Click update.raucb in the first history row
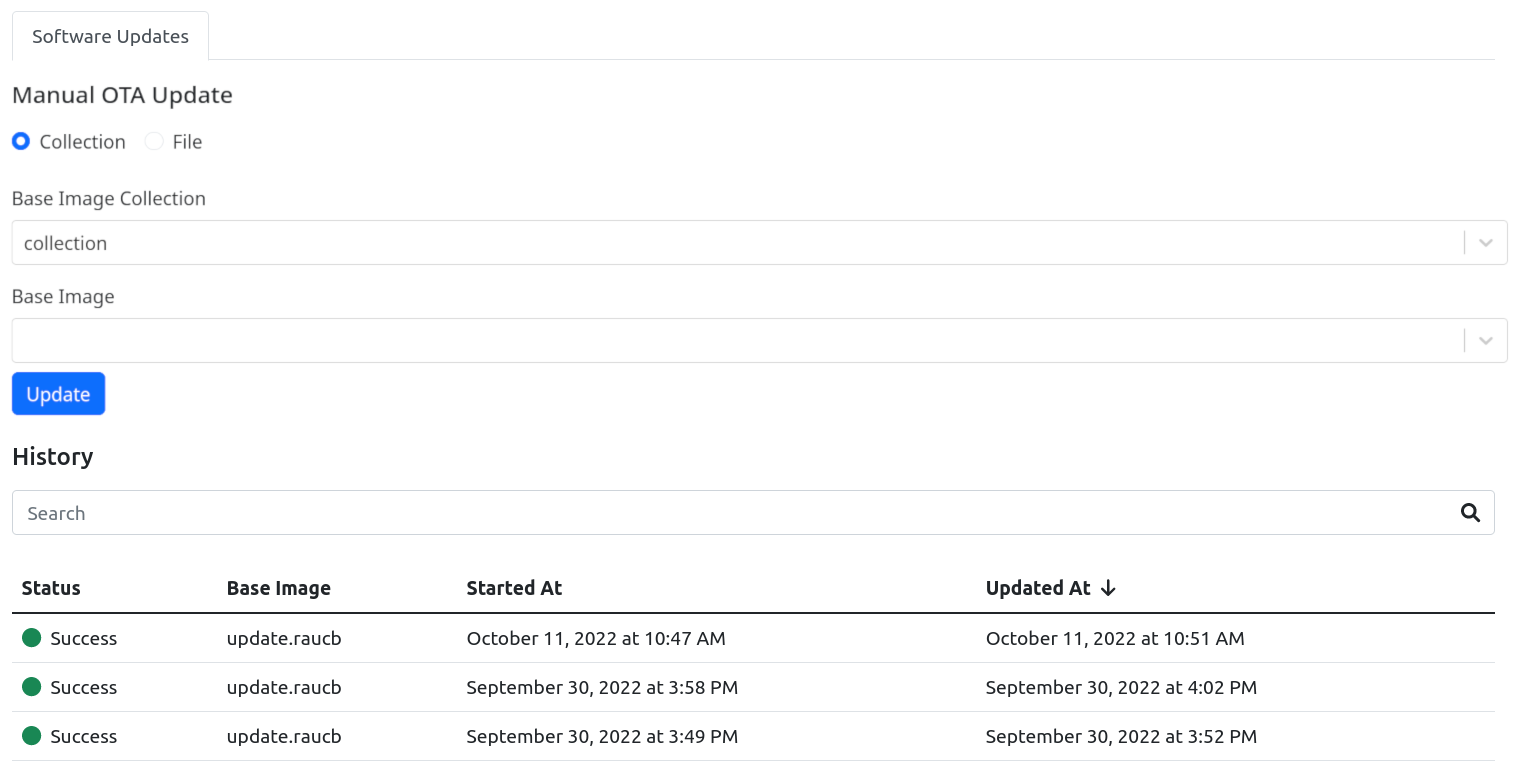Screen dimensions: 1514x777 (x=284, y=637)
